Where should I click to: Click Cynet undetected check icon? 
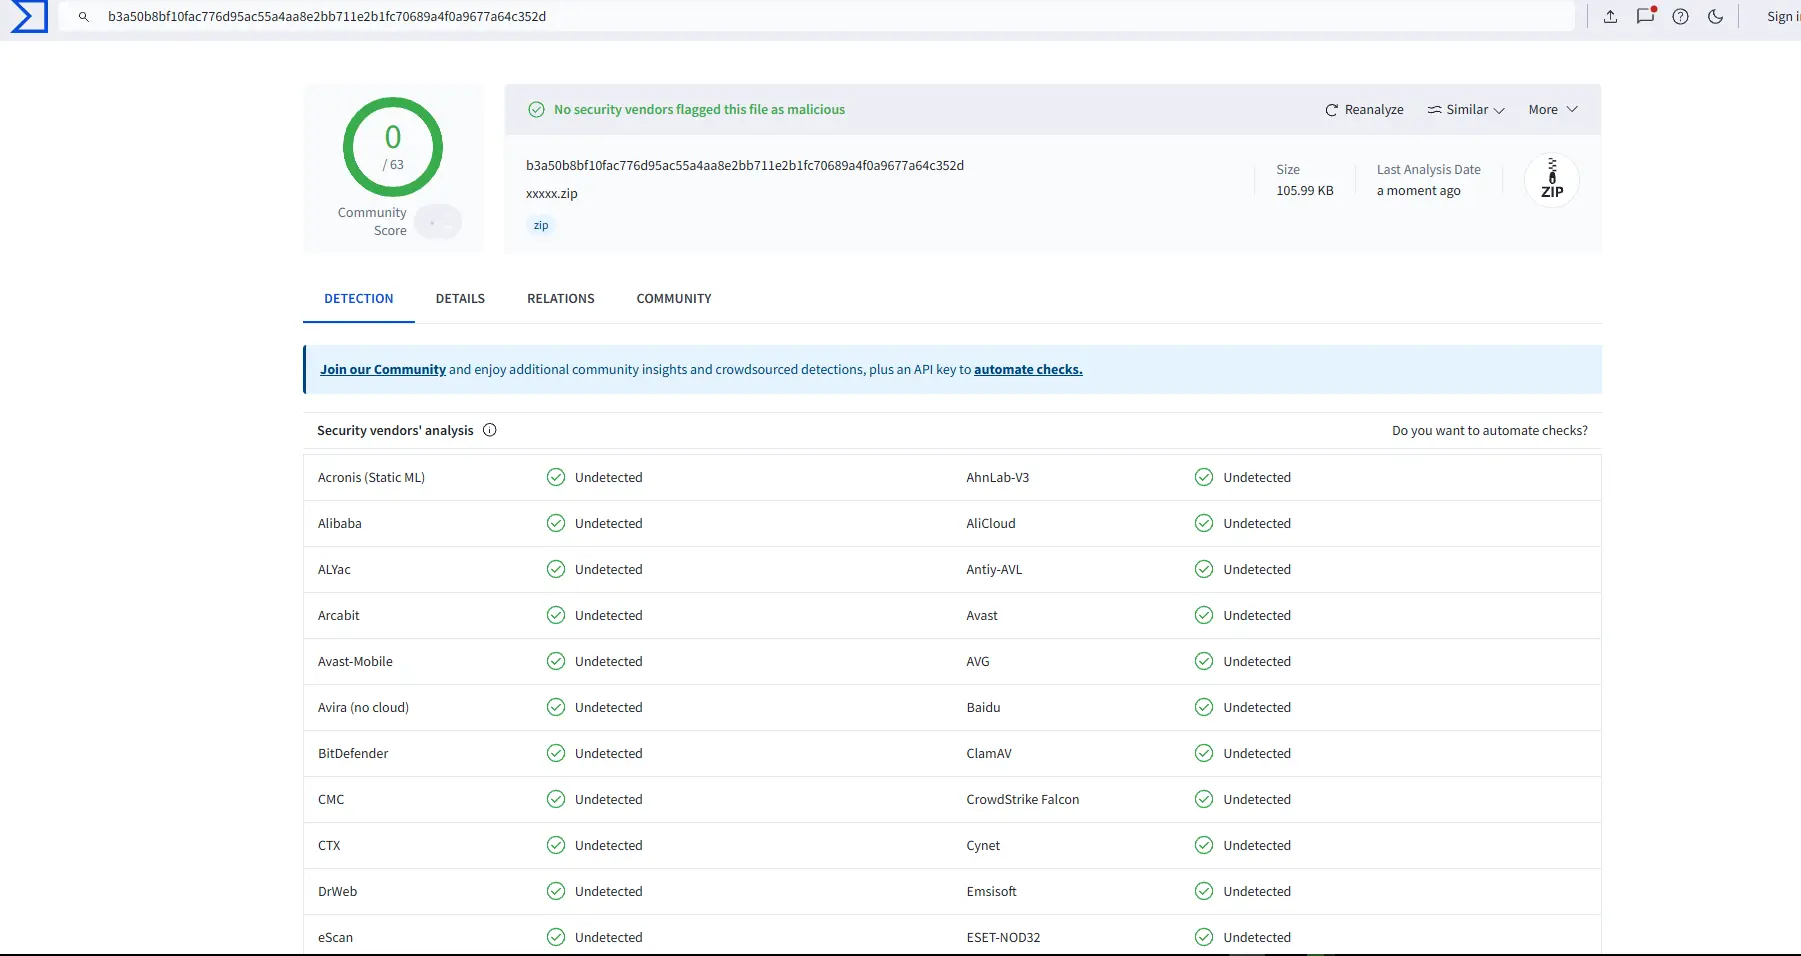1204,846
